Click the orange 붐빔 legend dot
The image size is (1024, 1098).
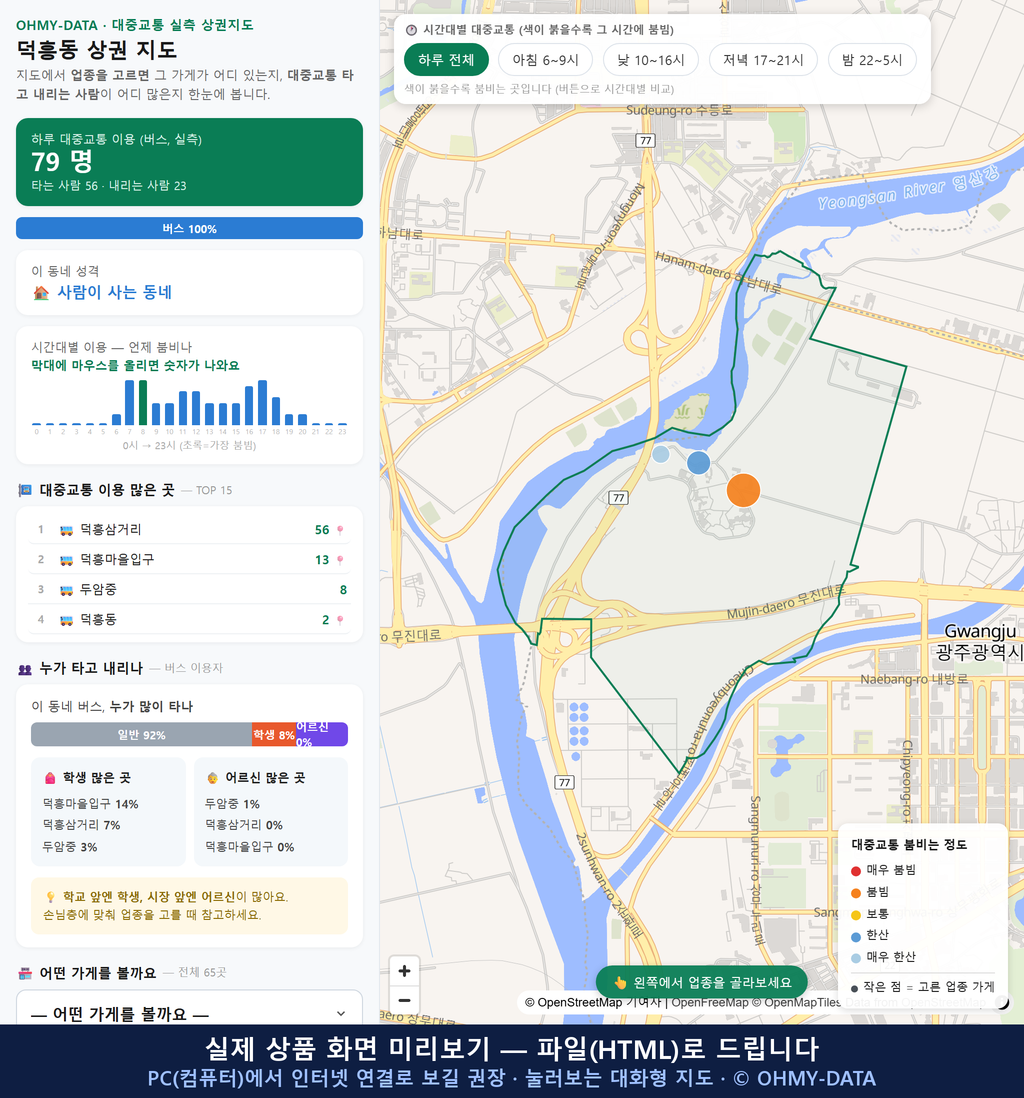tap(855, 893)
